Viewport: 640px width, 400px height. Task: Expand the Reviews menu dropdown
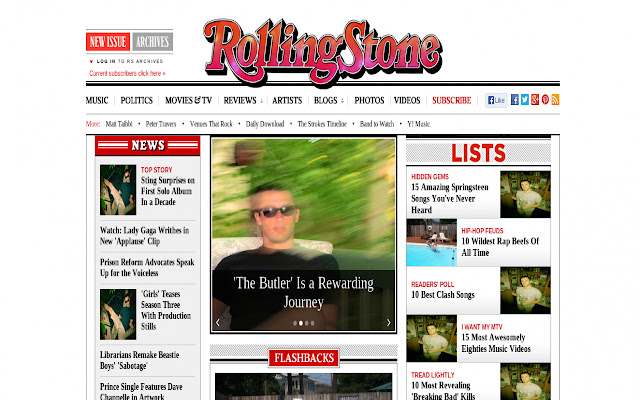click(261, 101)
